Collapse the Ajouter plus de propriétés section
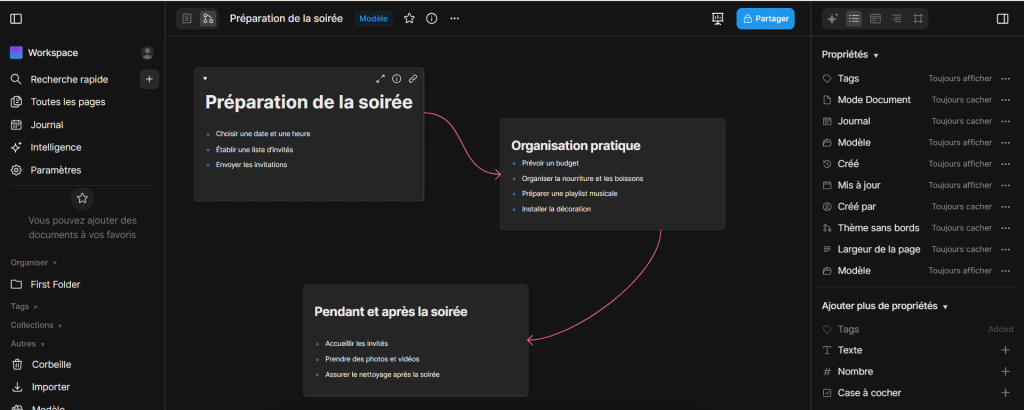 [x=945, y=306]
